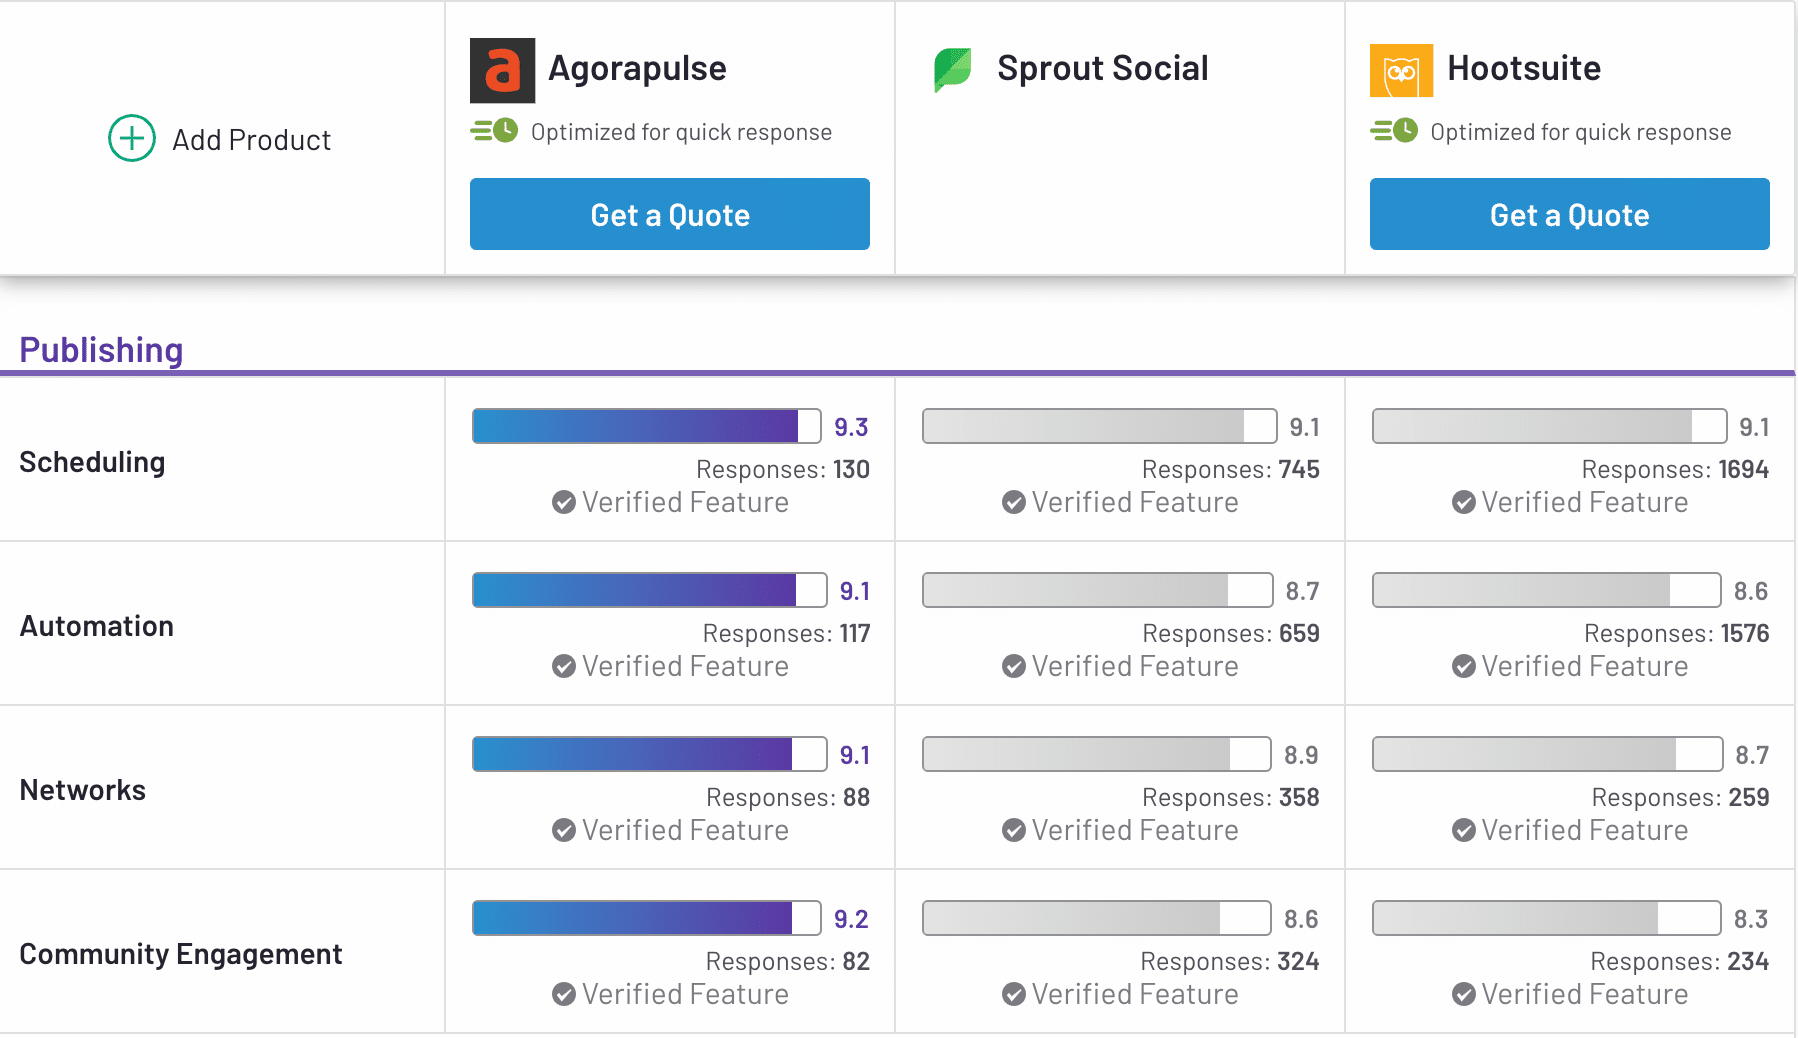
Task: Click Agorapulse Community Engagement verified checkmark
Action: coord(564,994)
